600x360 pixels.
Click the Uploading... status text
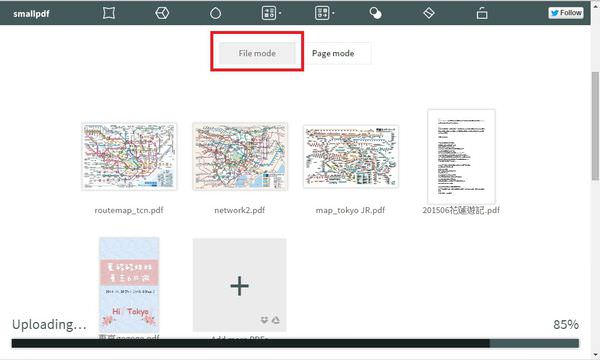click(49, 324)
